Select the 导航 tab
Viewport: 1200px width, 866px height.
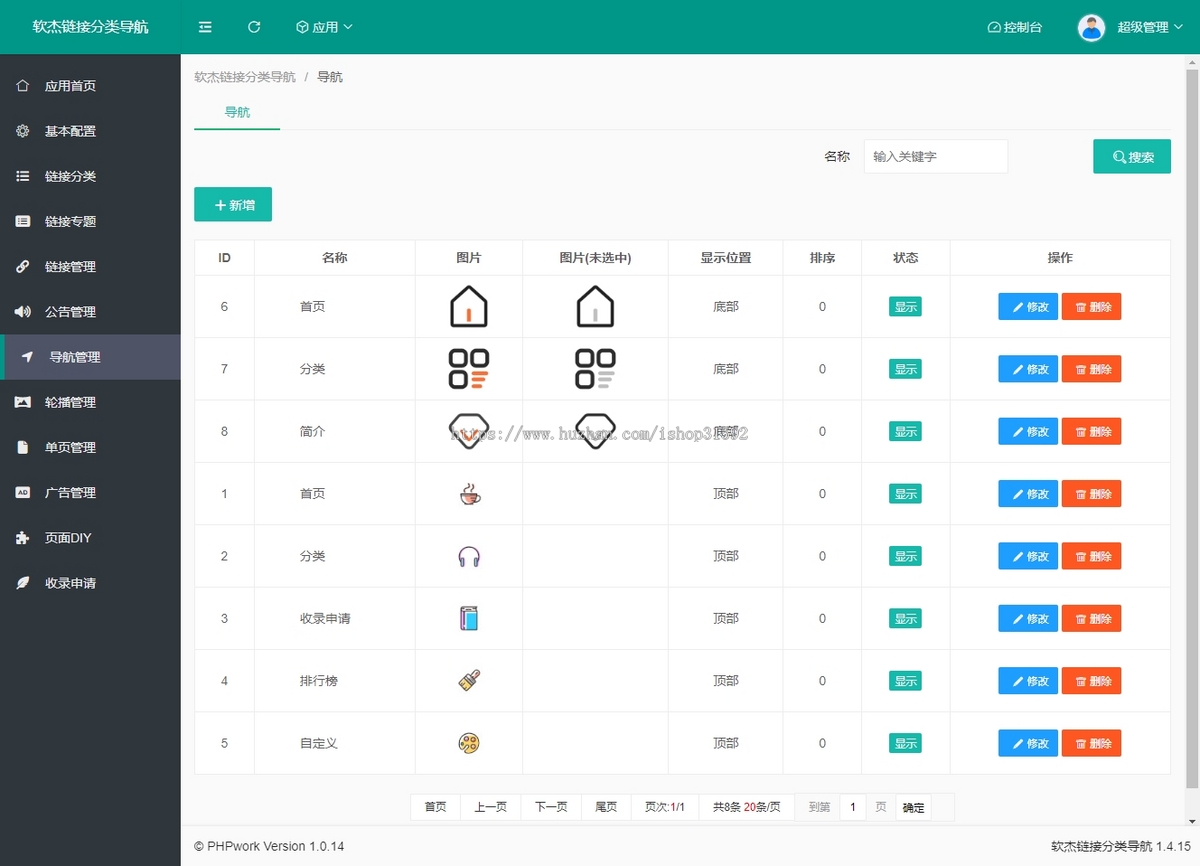pos(237,112)
